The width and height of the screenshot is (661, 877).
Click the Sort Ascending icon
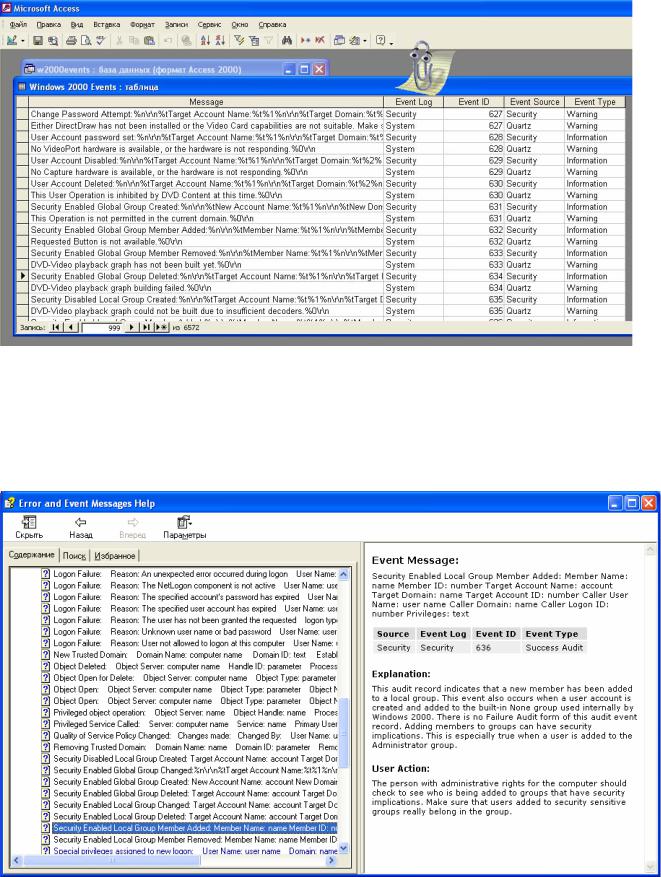tap(205, 40)
